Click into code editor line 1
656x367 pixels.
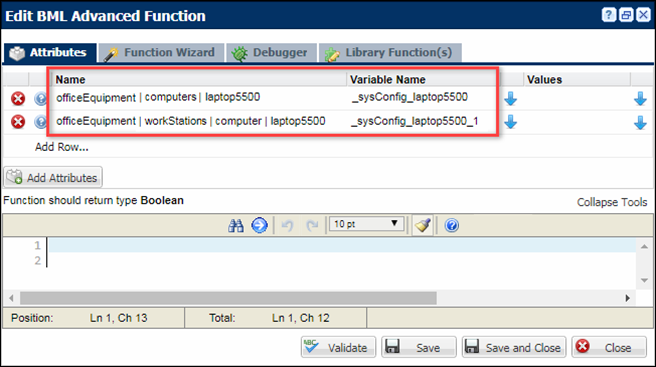pos(342,245)
